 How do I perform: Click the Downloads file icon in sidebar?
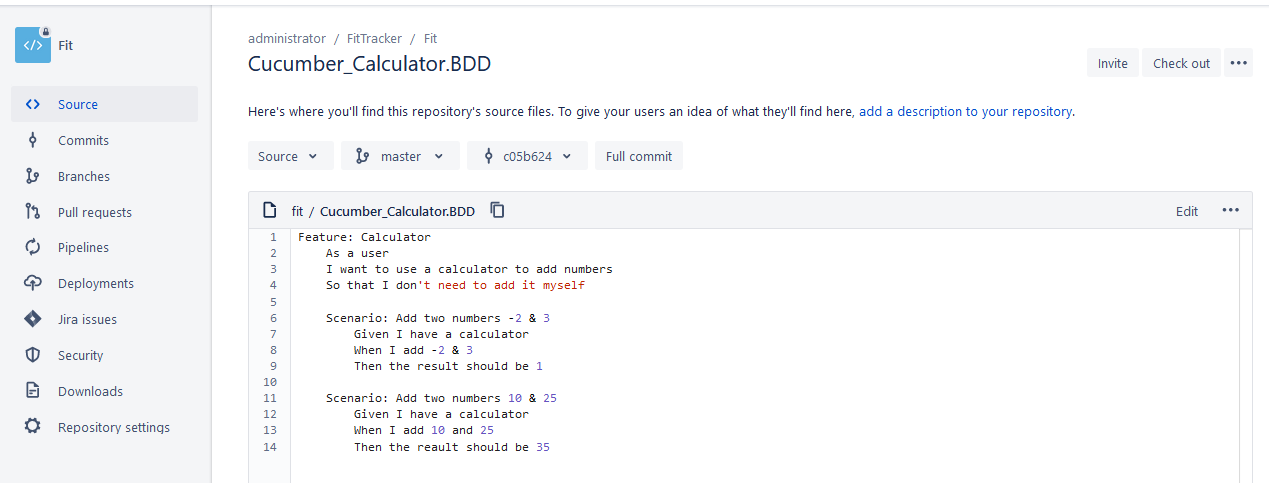coord(33,391)
